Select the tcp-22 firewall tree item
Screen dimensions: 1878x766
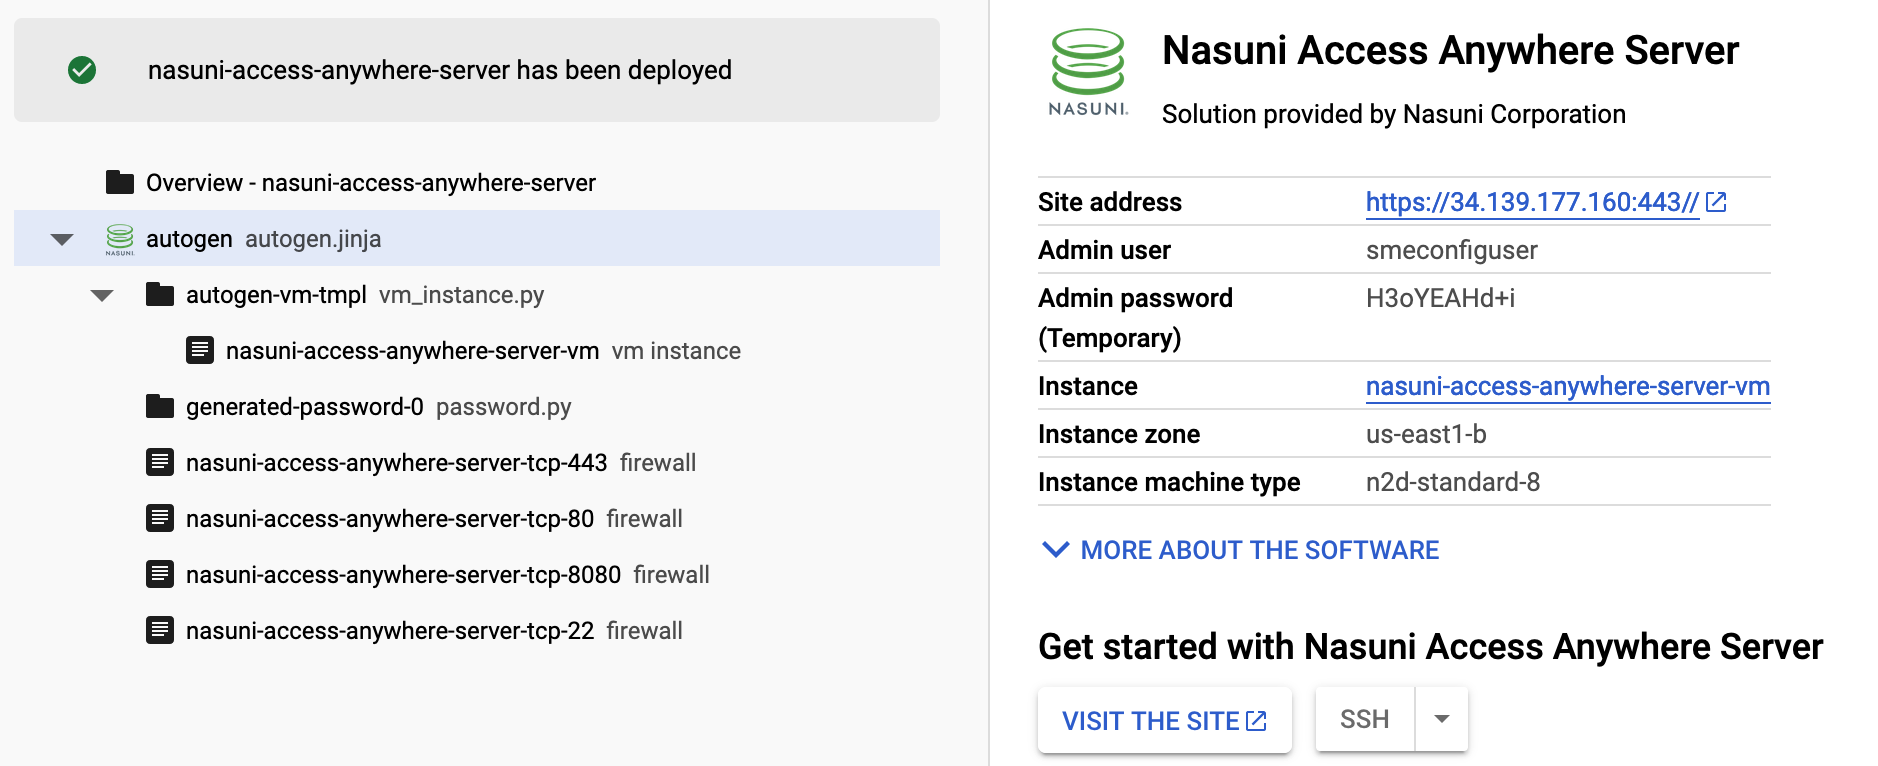(x=390, y=631)
